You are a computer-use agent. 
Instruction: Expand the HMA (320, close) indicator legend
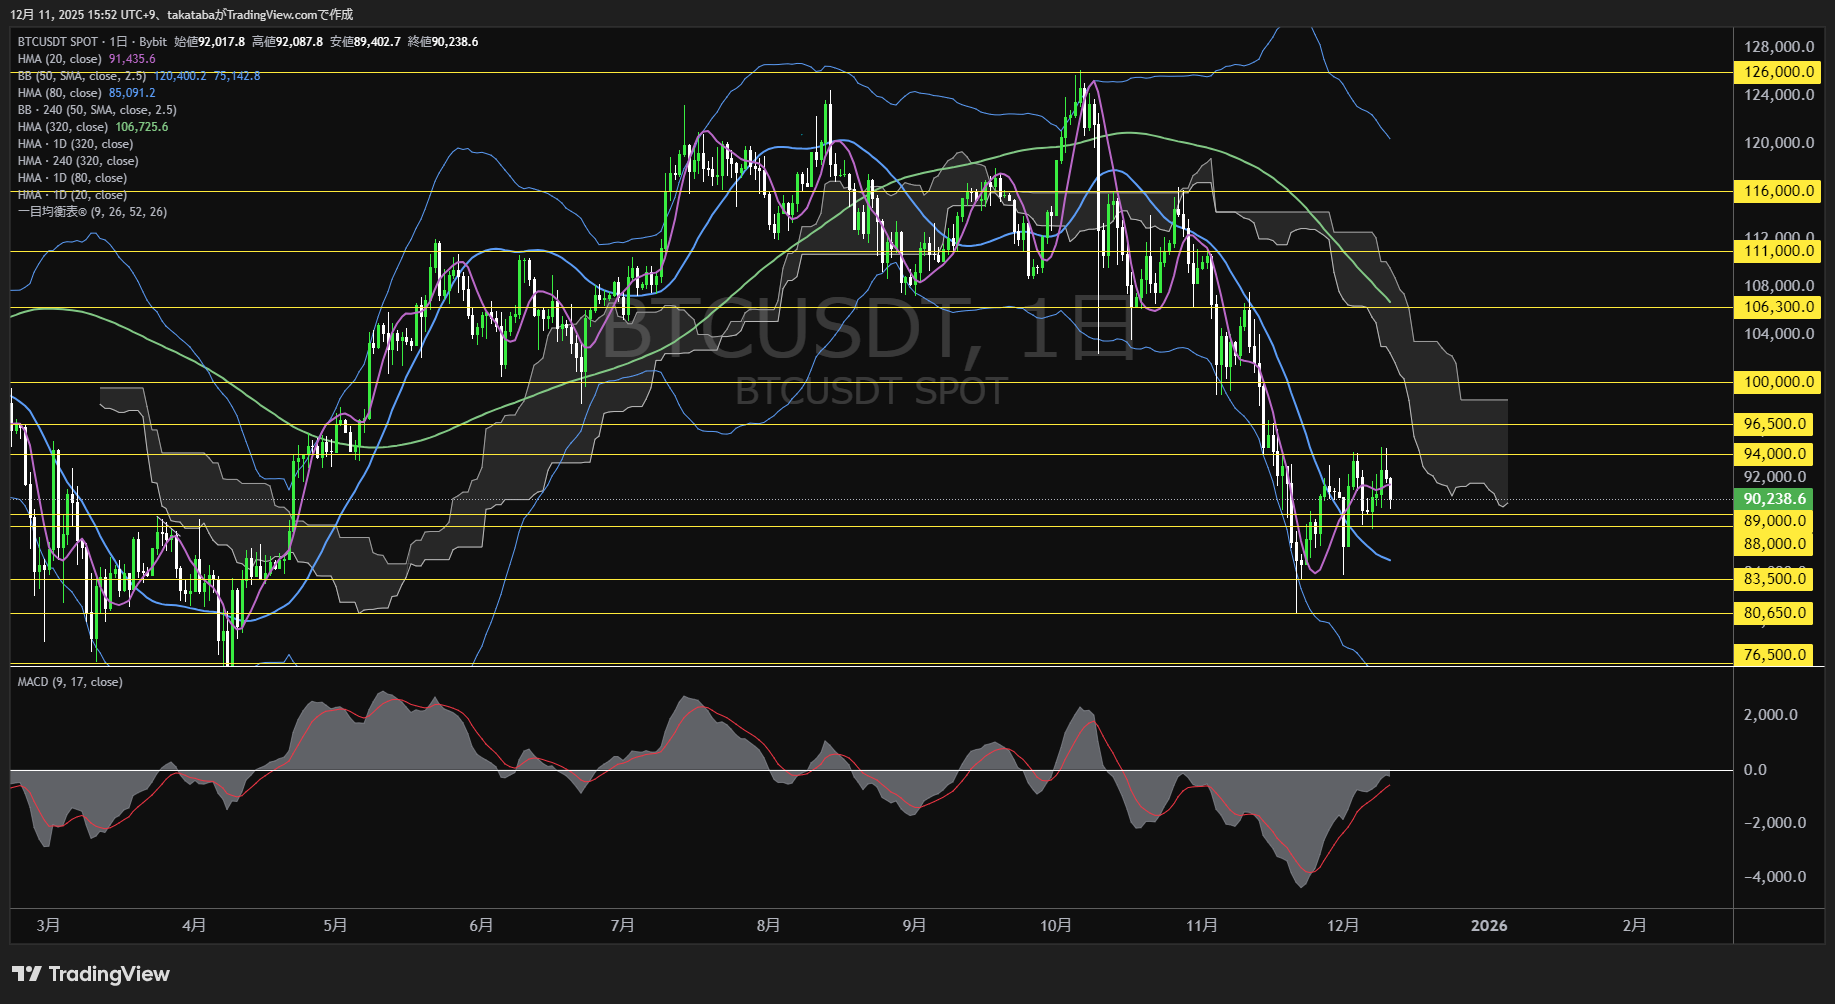[x=63, y=127]
